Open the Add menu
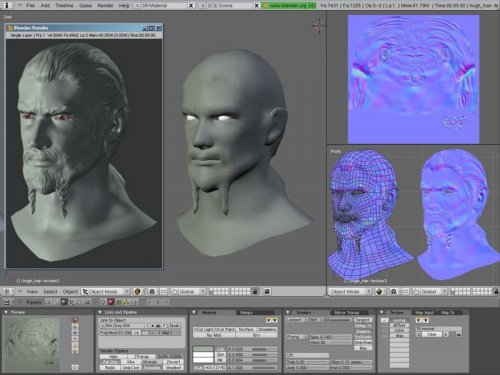Viewport: 500px width, 375px height. tap(45, 6)
